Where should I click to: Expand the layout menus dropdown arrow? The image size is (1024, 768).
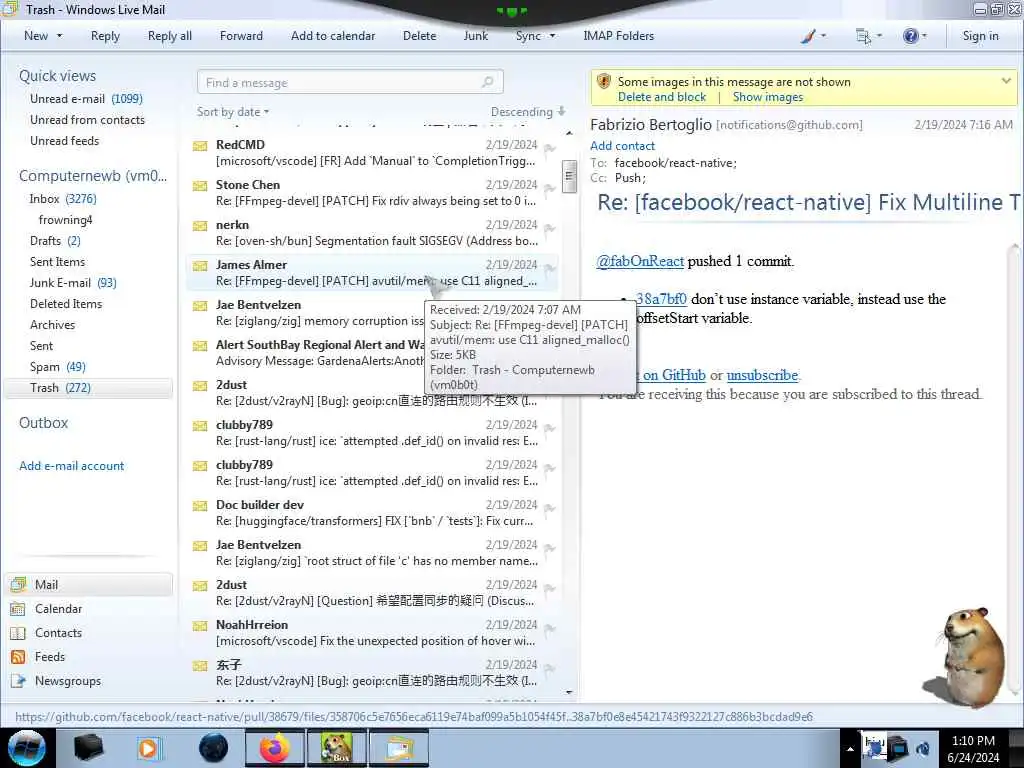pyautogui.click(x=879, y=36)
